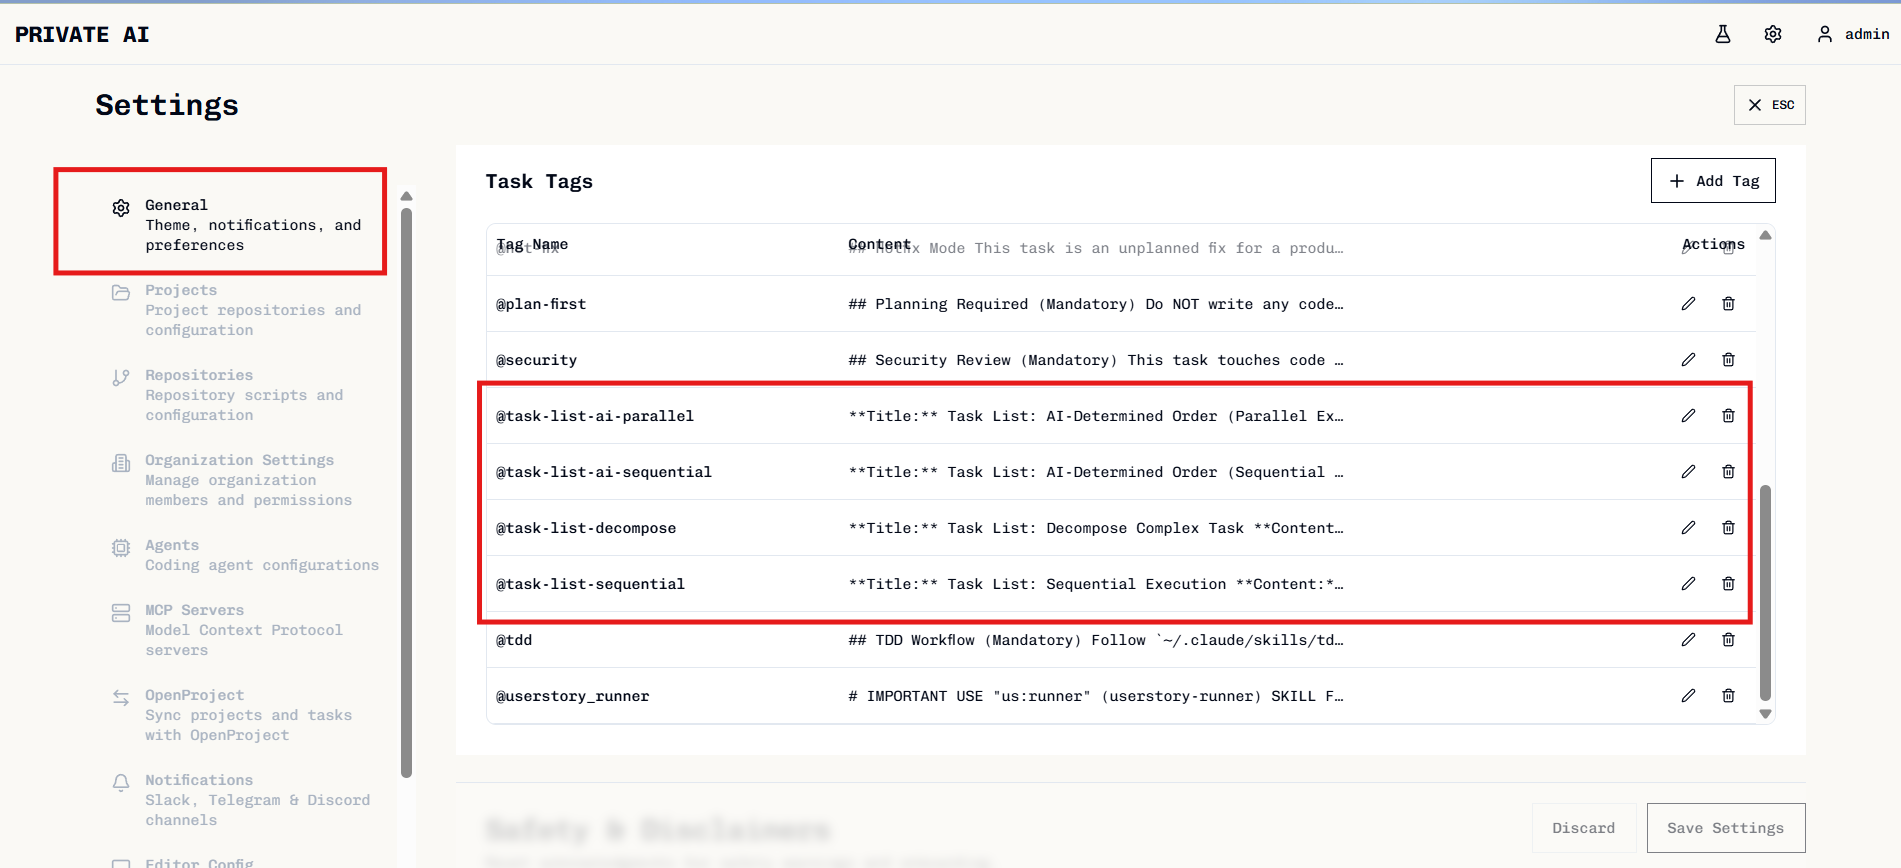Edit the @task-list-decompose tag
This screenshot has width=1901, height=868.
(1688, 528)
